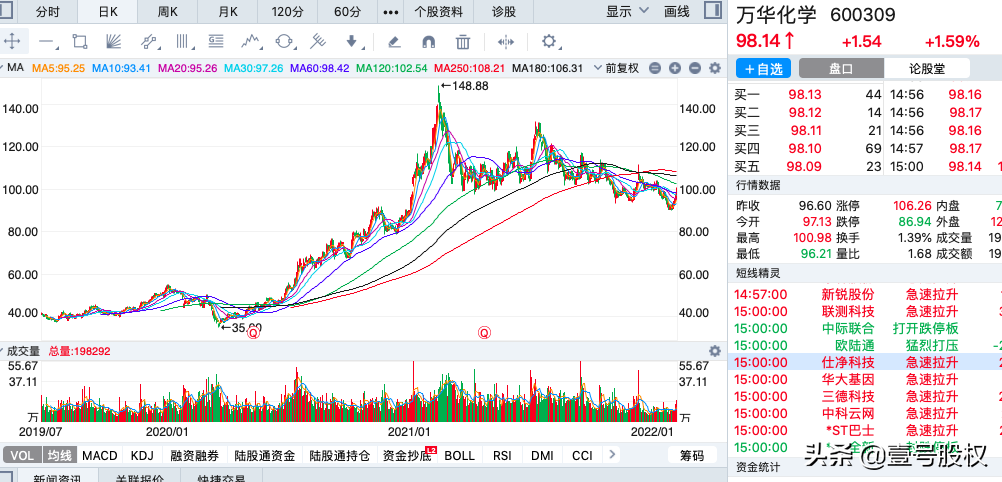Show more indicator tabs with chevron

click(612, 455)
